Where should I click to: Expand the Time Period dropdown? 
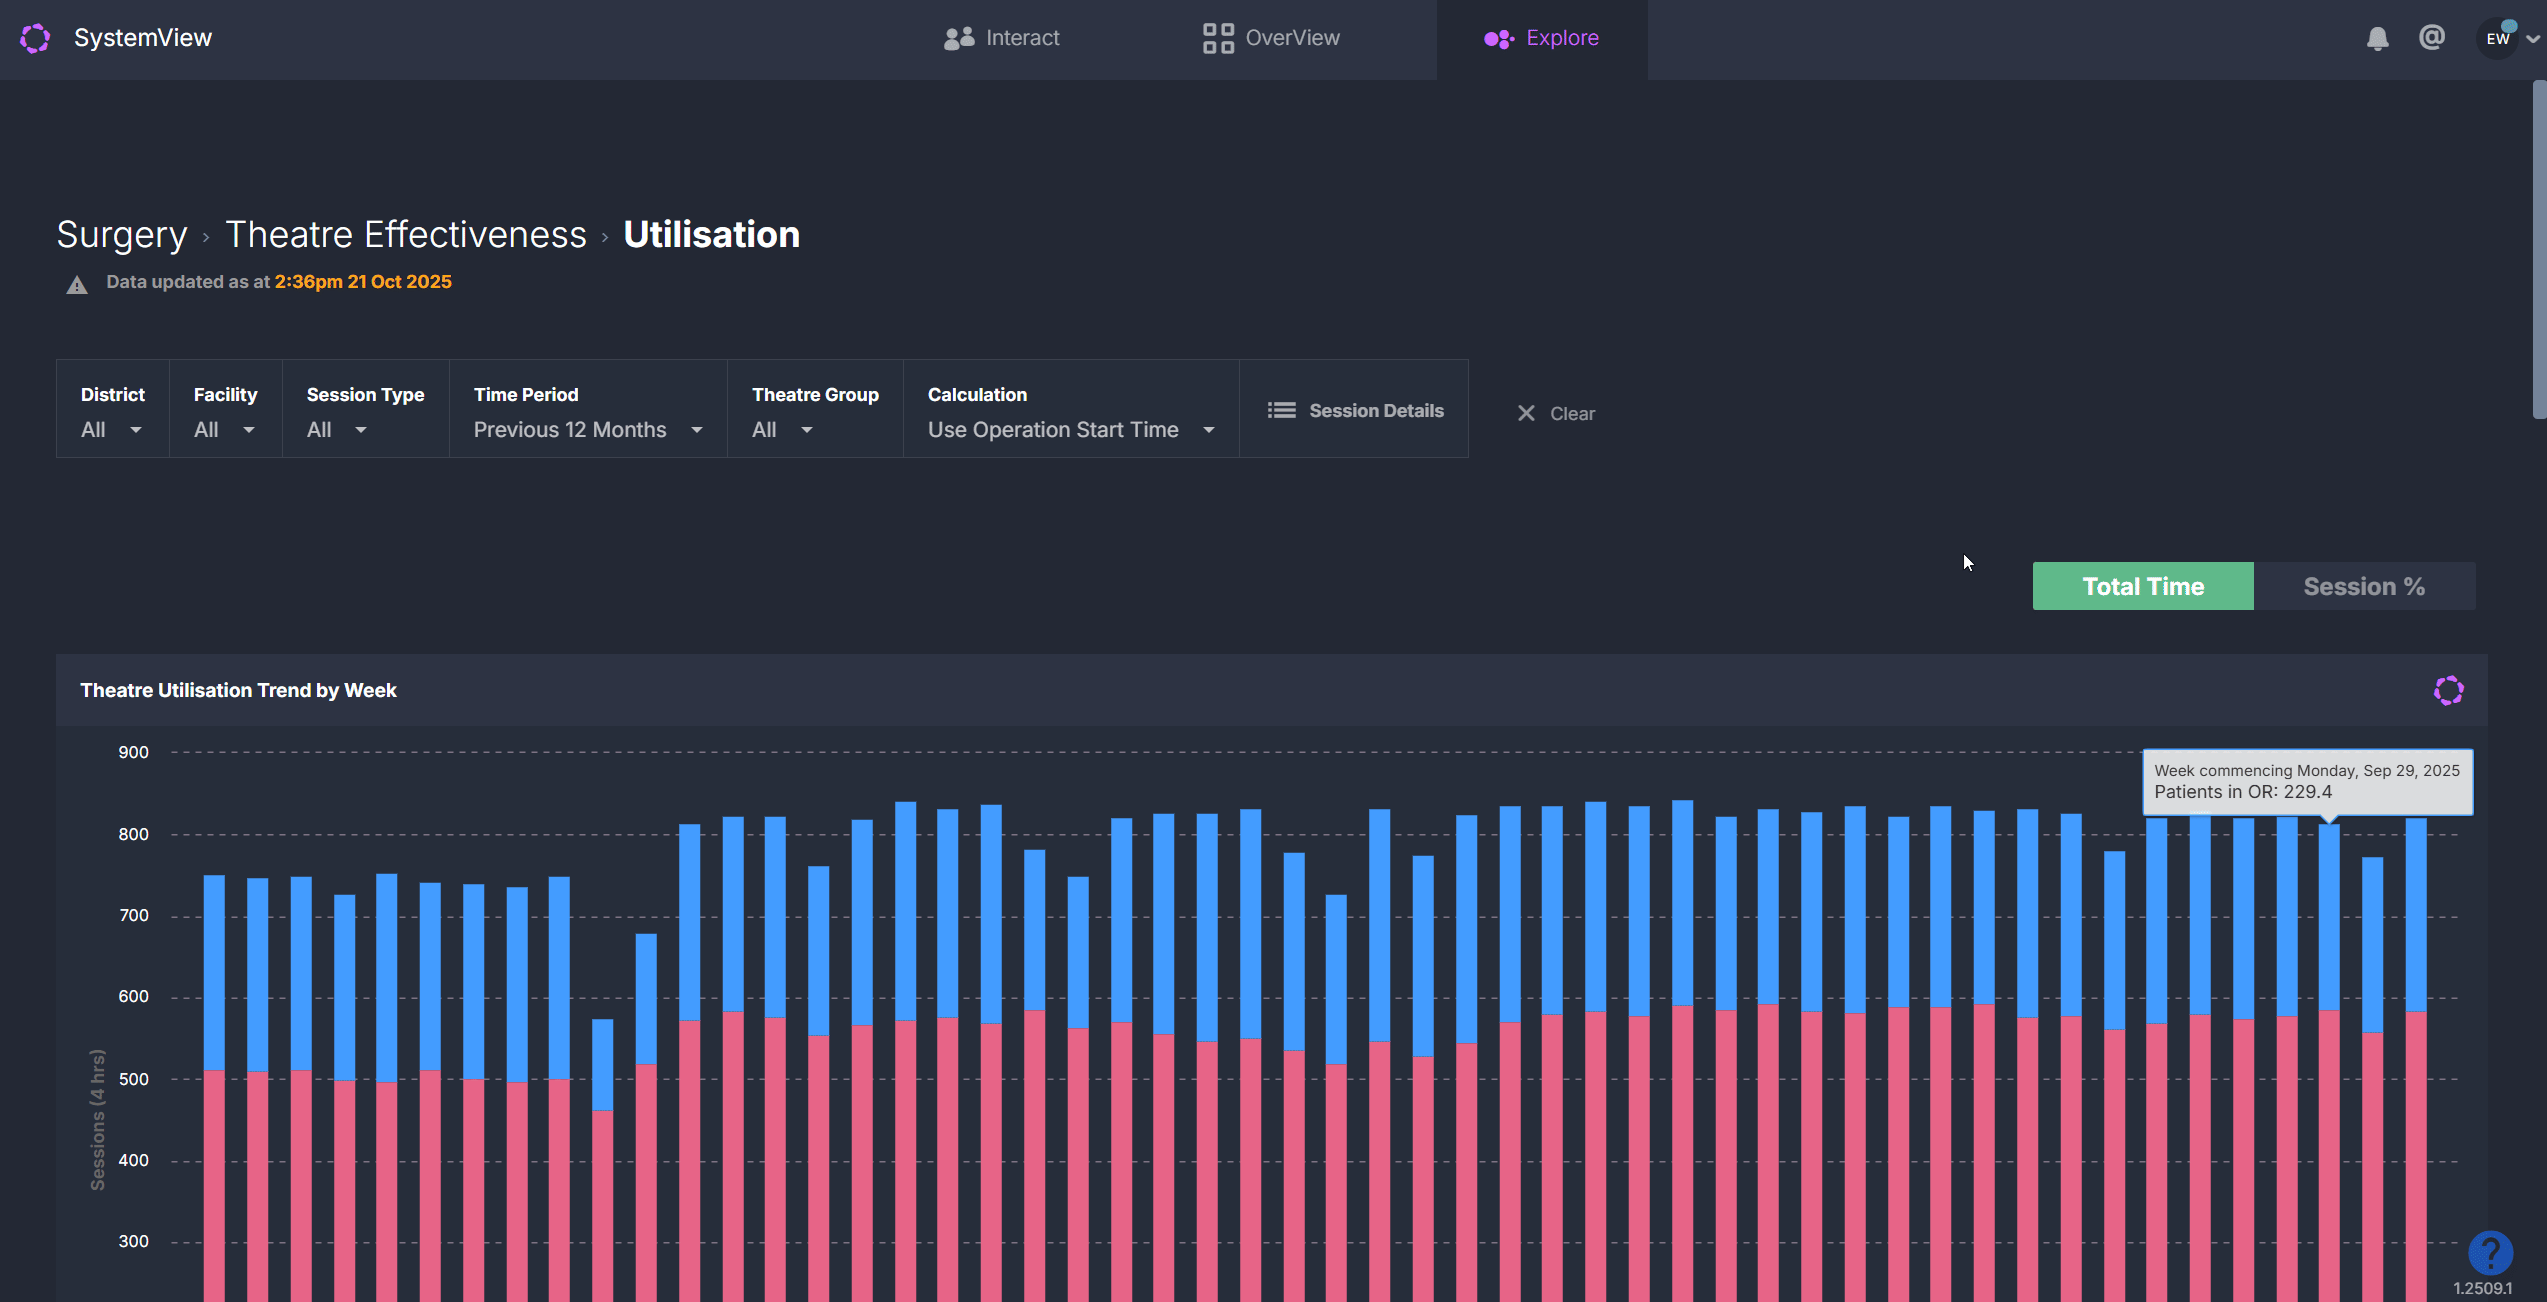[587, 430]
